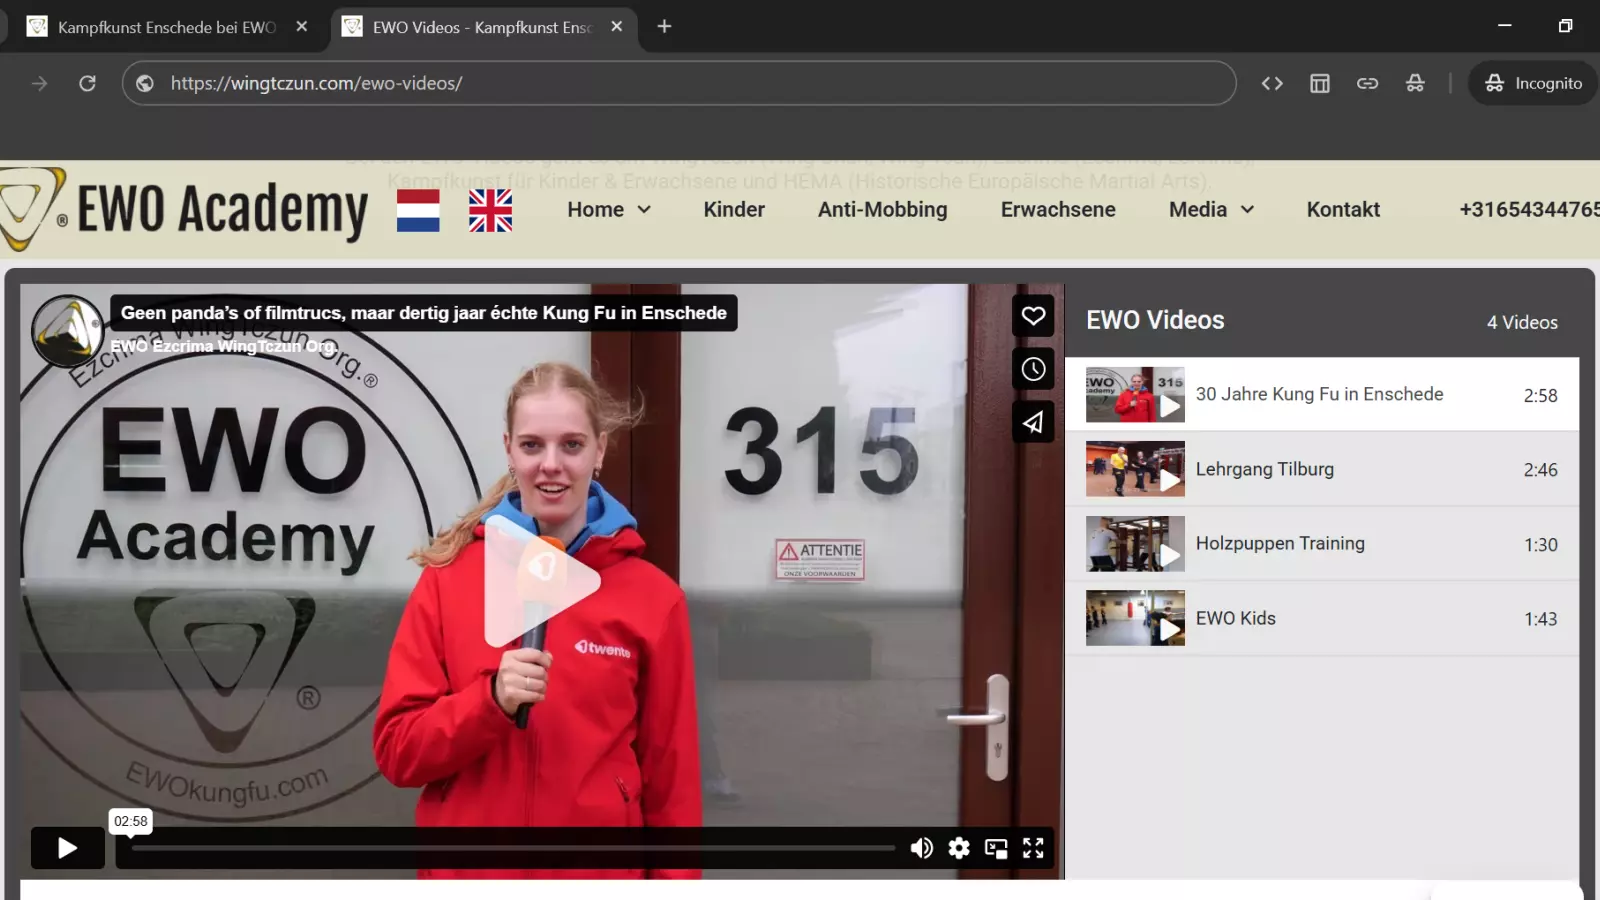Open the watch later clock icon
Image resolution: width=1600 pixels, height=900 pixels.
(1033, 368)
